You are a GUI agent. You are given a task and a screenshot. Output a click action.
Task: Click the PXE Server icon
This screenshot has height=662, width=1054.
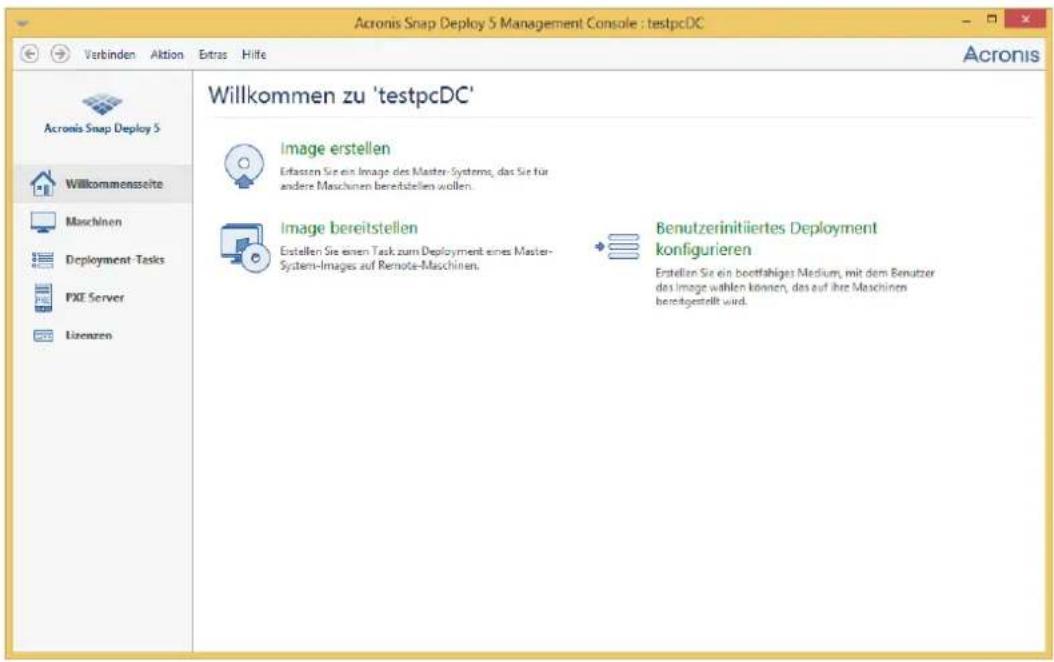(43, 298)
